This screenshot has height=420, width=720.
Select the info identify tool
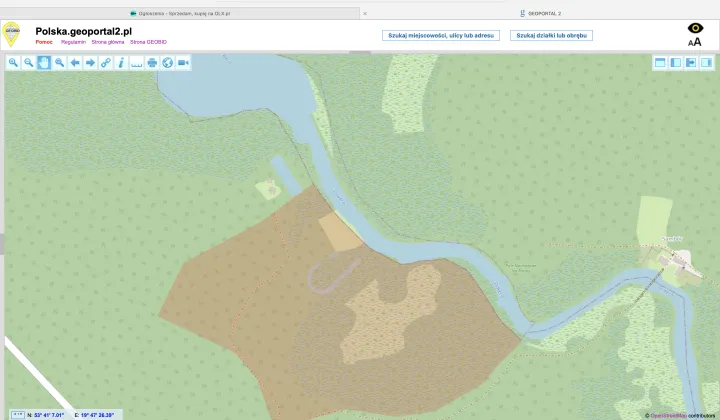pyautogui.click(x=121, y=63)
